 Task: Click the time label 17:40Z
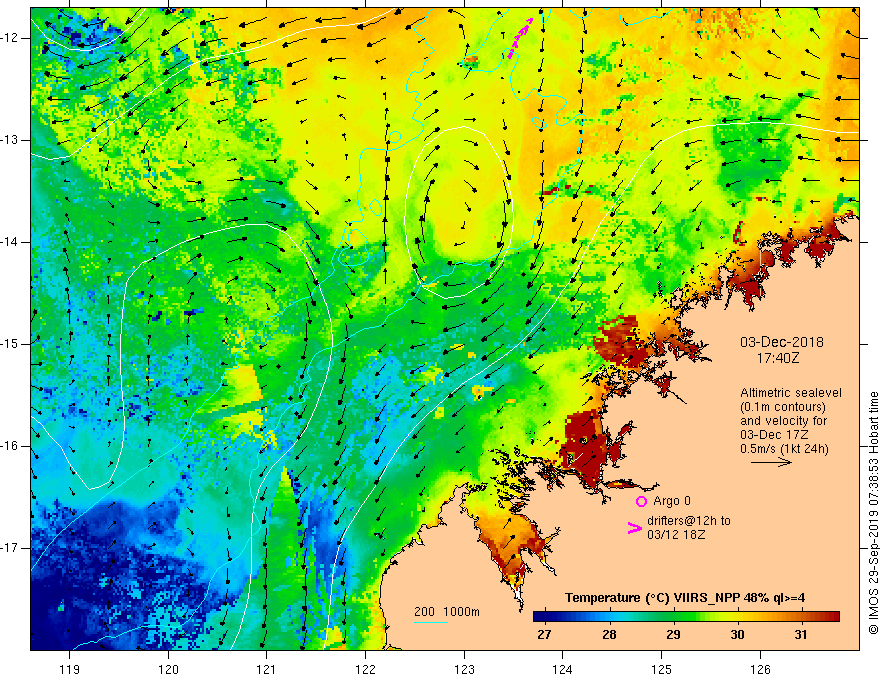tap(778, 357)
